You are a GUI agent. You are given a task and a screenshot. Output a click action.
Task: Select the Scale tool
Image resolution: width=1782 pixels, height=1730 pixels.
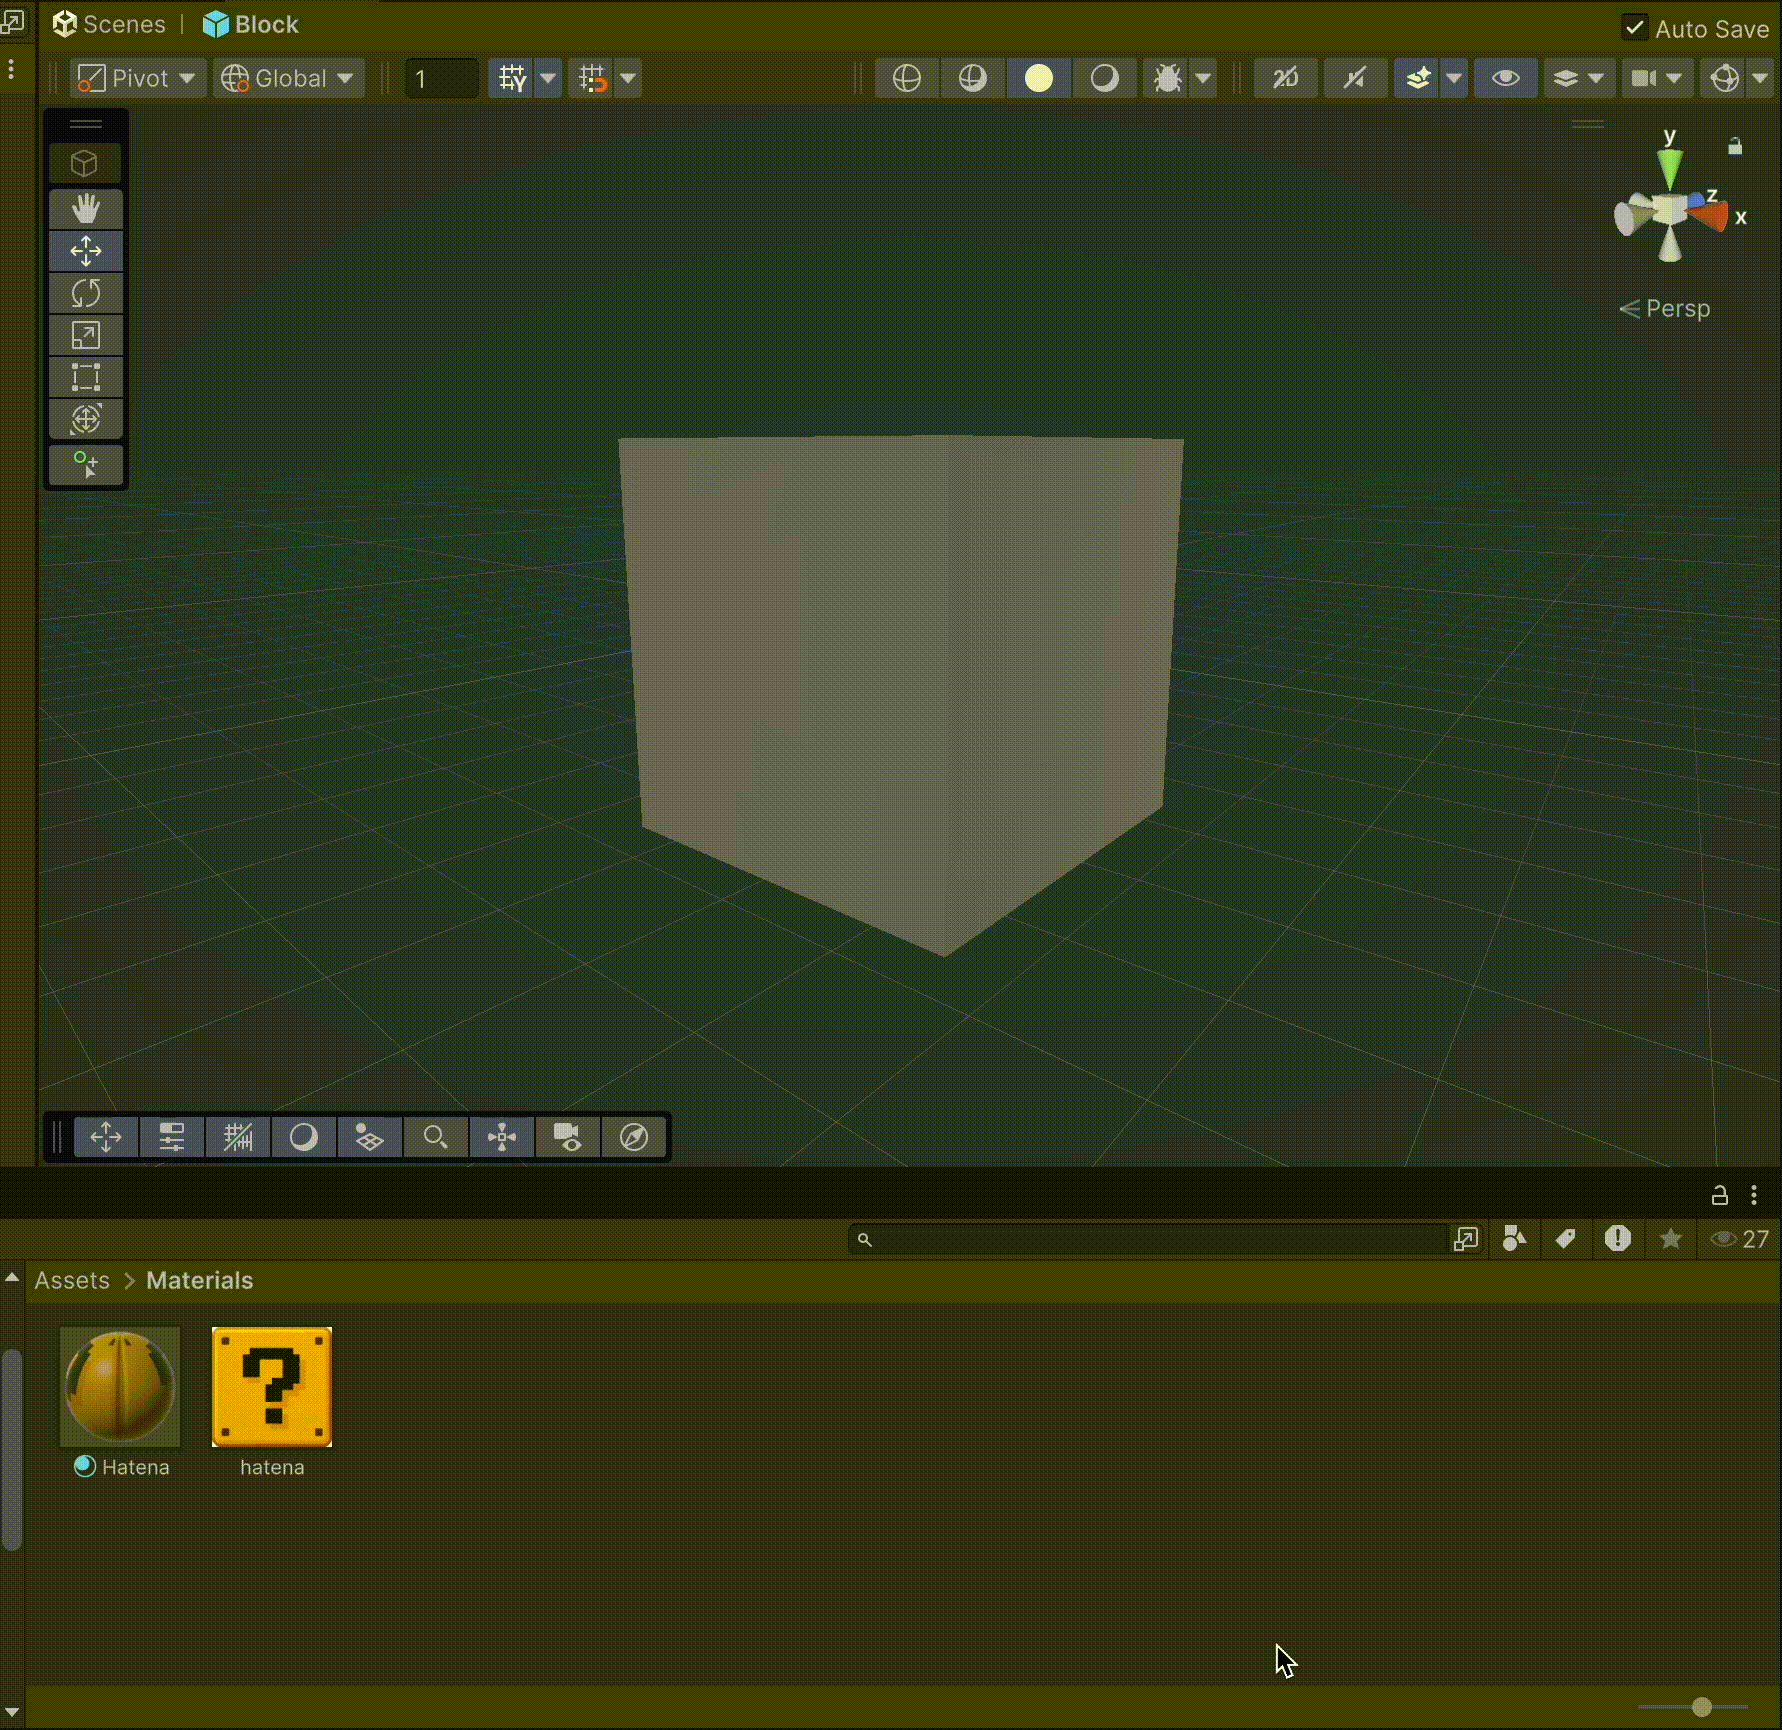click(86, 335)
